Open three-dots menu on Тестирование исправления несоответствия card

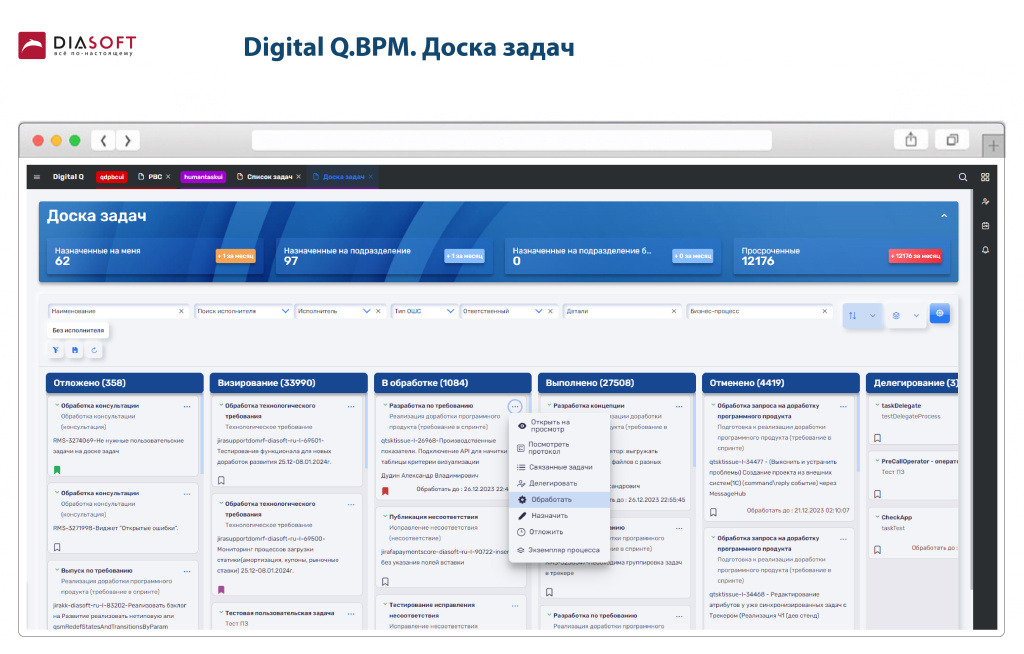tap(515, 606)
